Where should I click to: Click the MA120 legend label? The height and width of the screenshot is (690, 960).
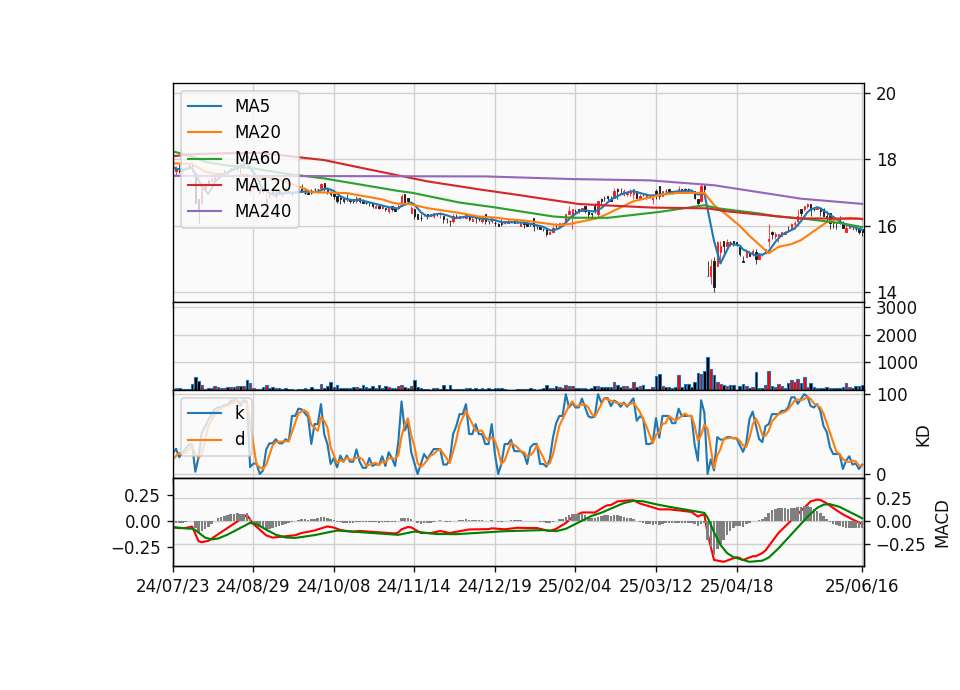coord(263,184)
